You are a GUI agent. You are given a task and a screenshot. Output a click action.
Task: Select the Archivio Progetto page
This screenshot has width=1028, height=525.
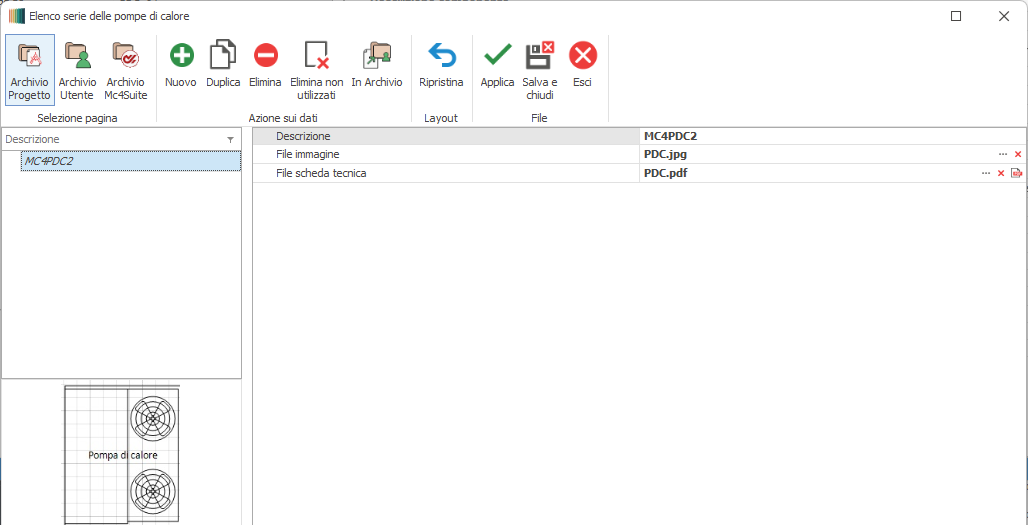click(x=29, y=69)
